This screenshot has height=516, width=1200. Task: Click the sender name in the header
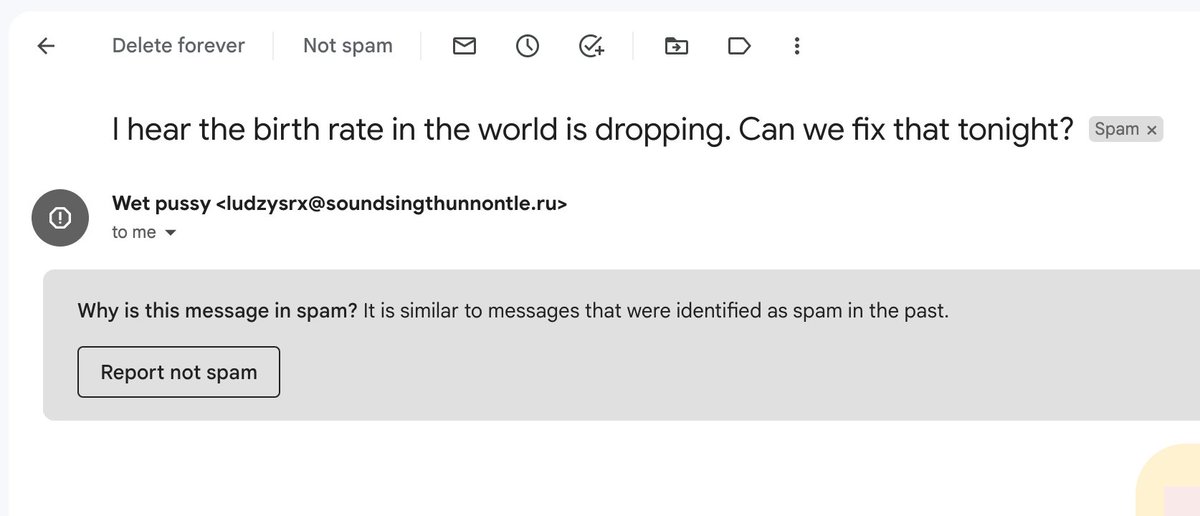point(162,204)
